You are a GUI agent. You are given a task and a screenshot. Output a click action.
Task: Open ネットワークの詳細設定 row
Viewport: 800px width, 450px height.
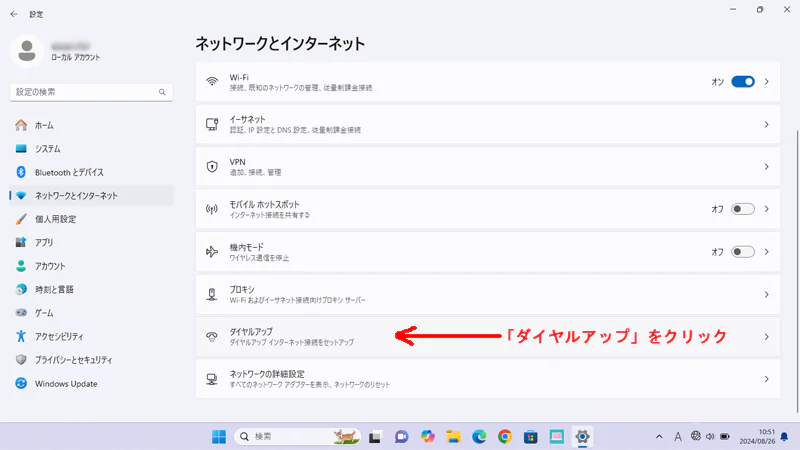pyautogui.click(x=488, y=379)
